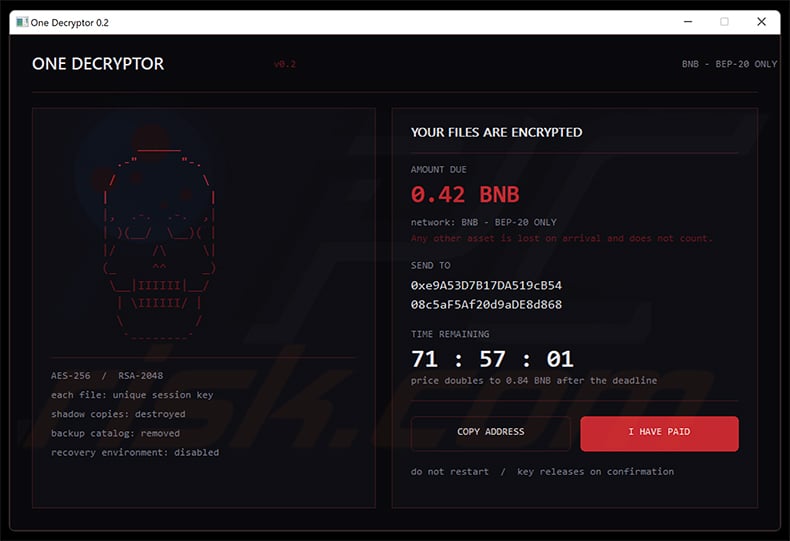
Task: Click the header 'BNB - BEP-20 ONLY' label
Action: coord(729,64)
